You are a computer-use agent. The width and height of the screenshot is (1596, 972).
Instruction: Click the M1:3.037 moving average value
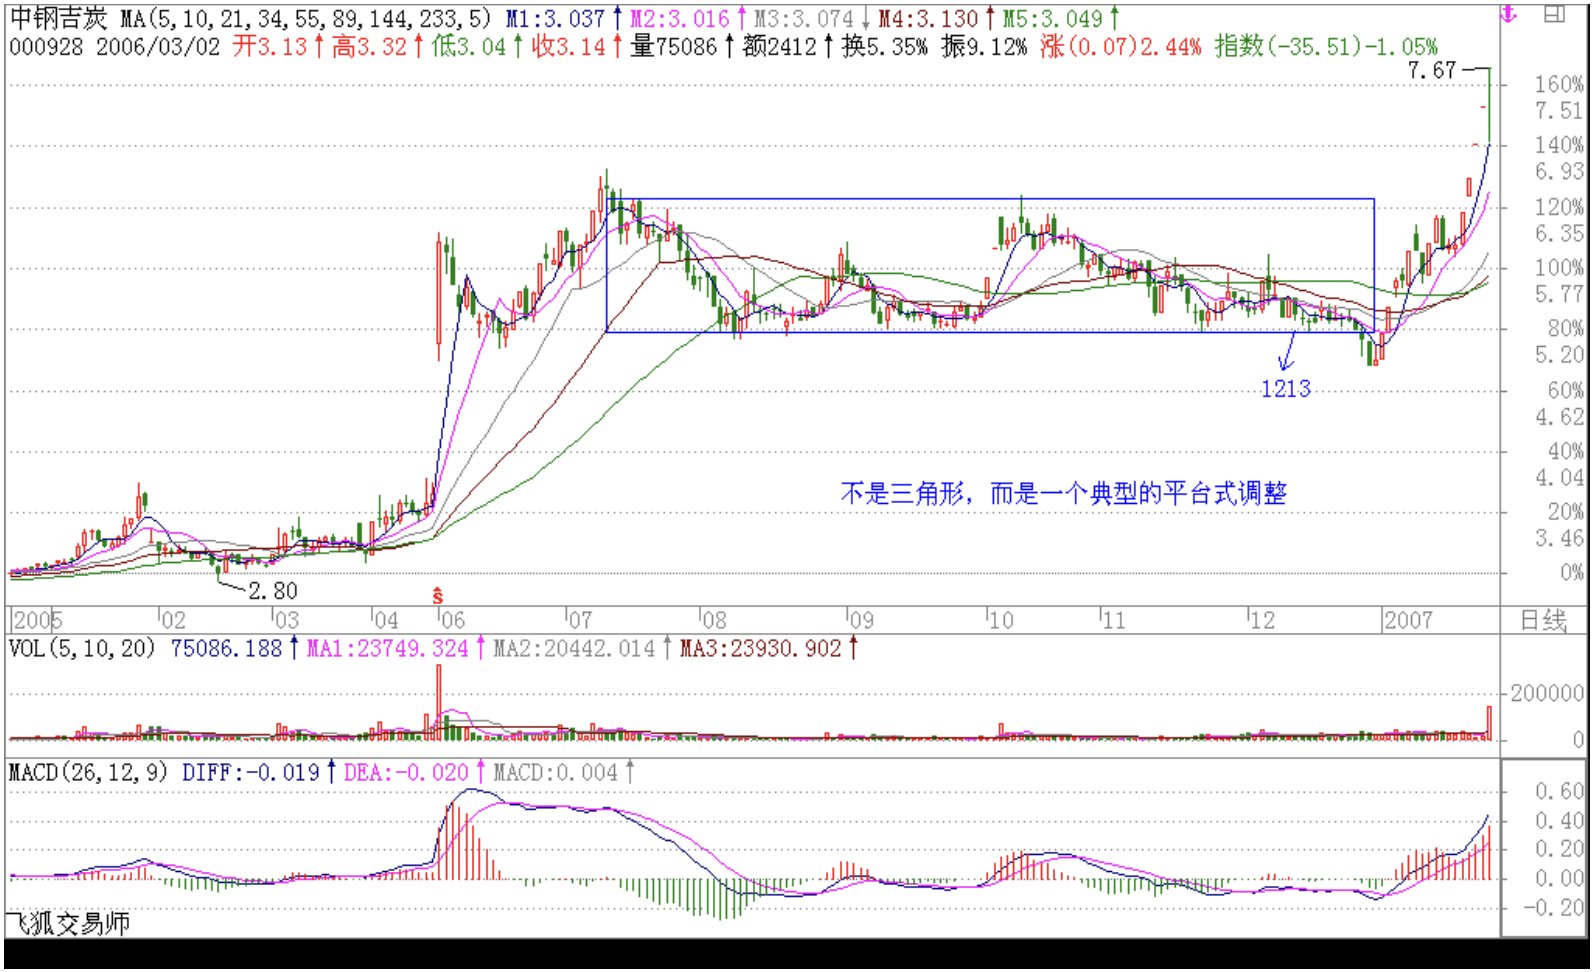[555, 19]
